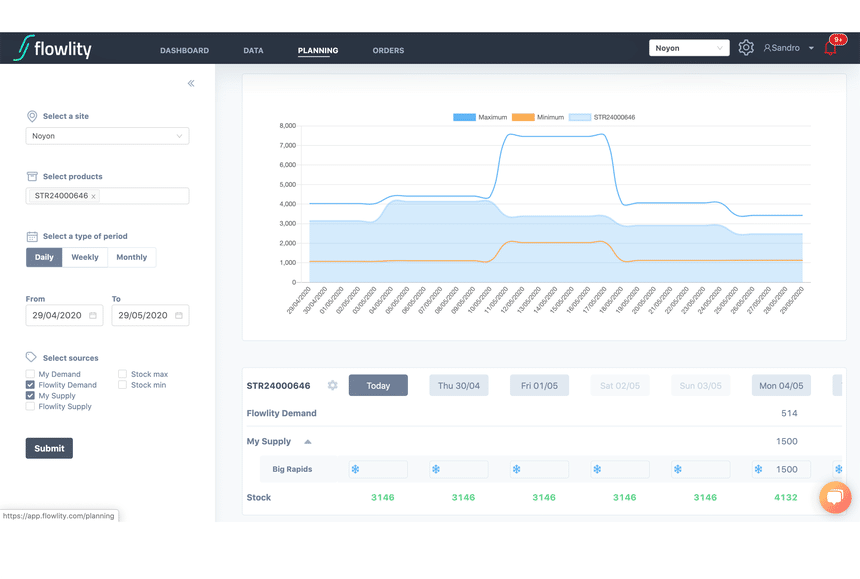The width and height of the screenshot is (860, 579).
Task: Collapse the My Supply row arrow
Action: [x=308, y=441]
